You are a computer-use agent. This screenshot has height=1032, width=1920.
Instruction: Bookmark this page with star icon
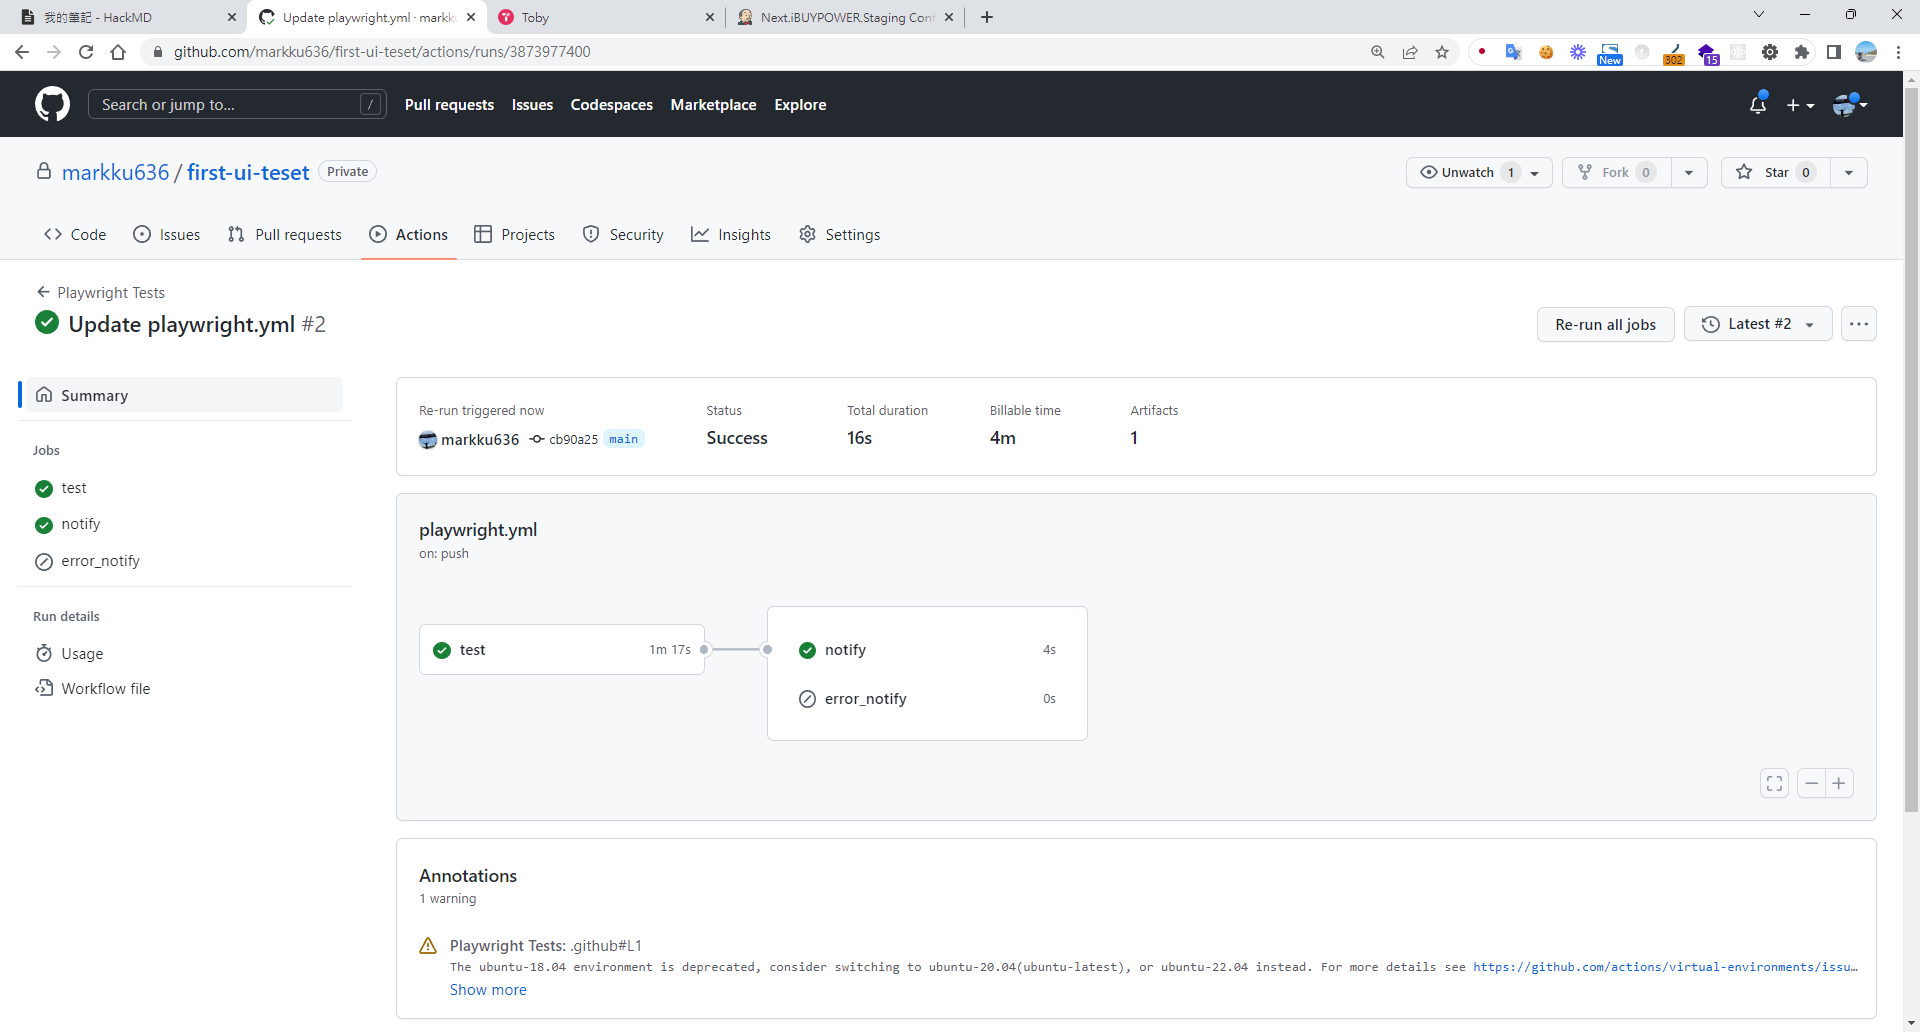(1441, 52)
